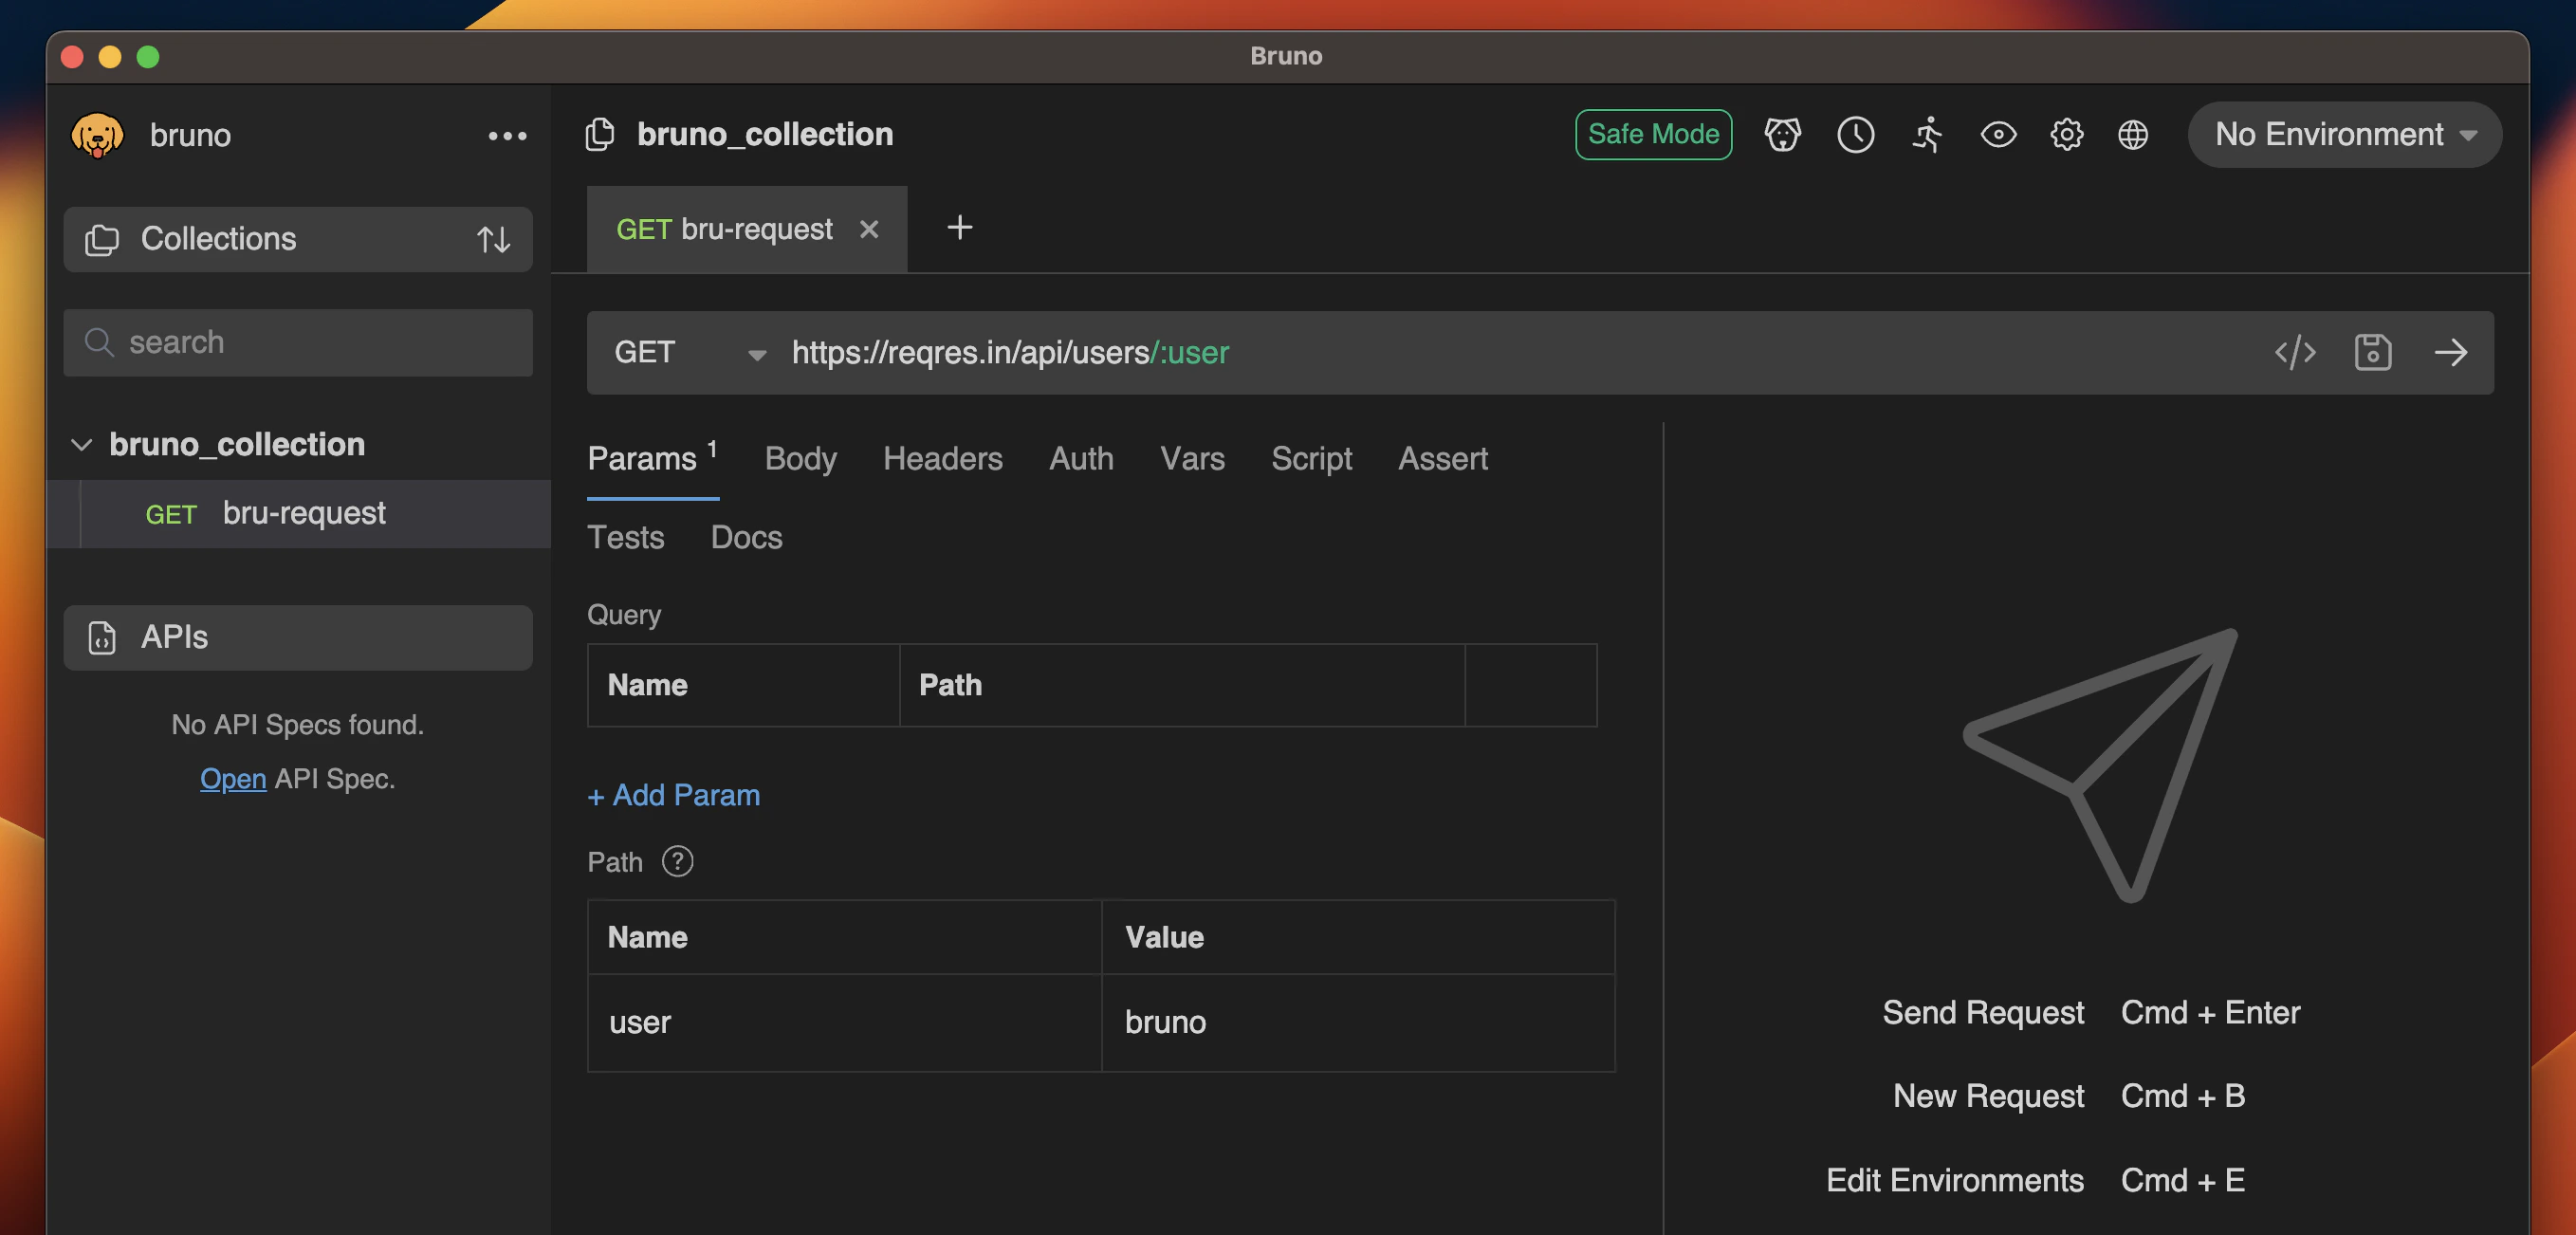Click the eye icon to toggle secret visibility

coord(1998,134)
